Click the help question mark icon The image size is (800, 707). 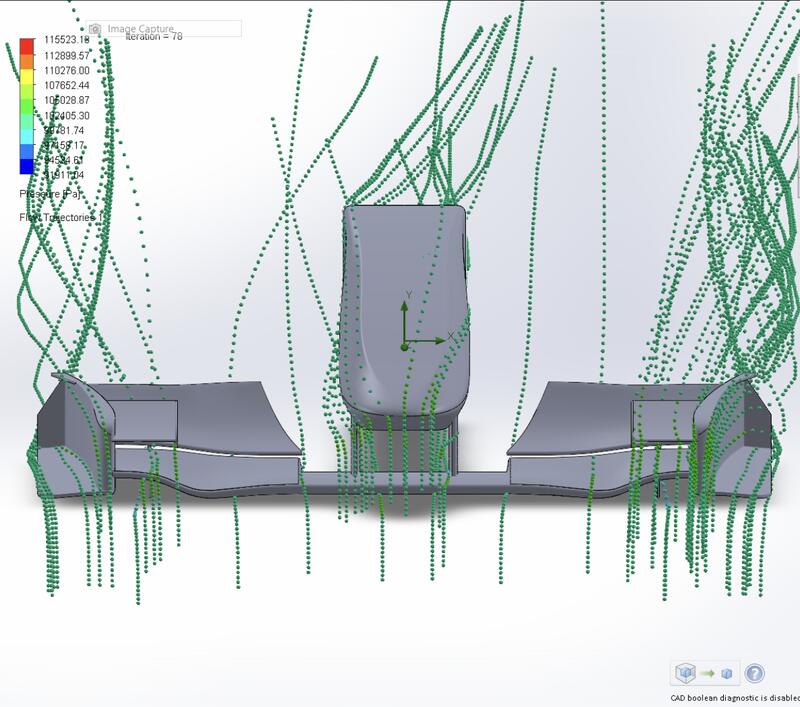[755, 673]
